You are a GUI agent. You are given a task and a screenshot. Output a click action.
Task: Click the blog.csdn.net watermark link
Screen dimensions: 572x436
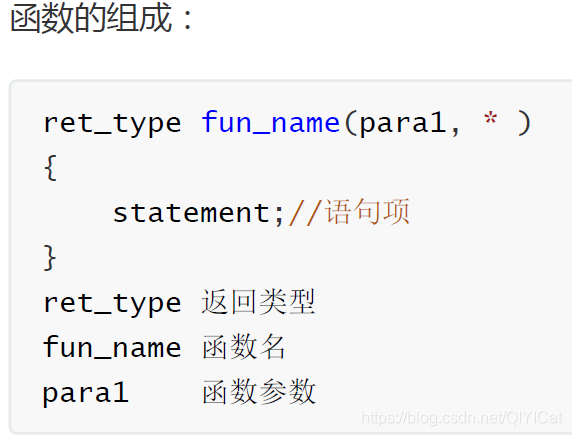point(461,418)
